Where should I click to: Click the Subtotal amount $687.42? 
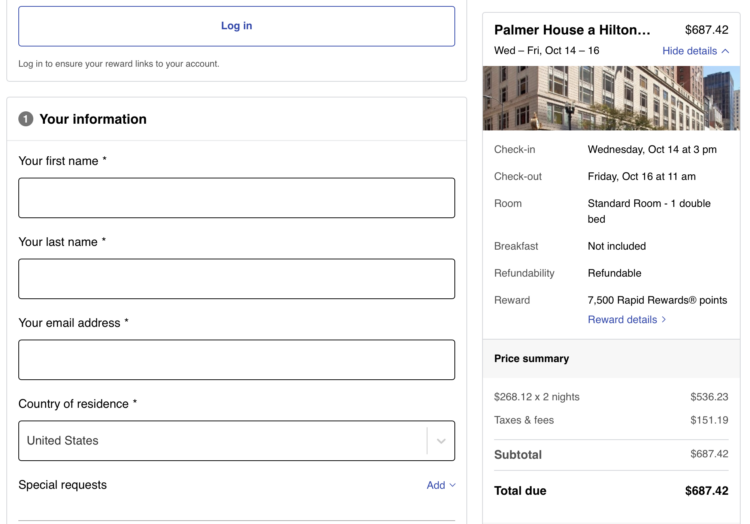point(709,454)
